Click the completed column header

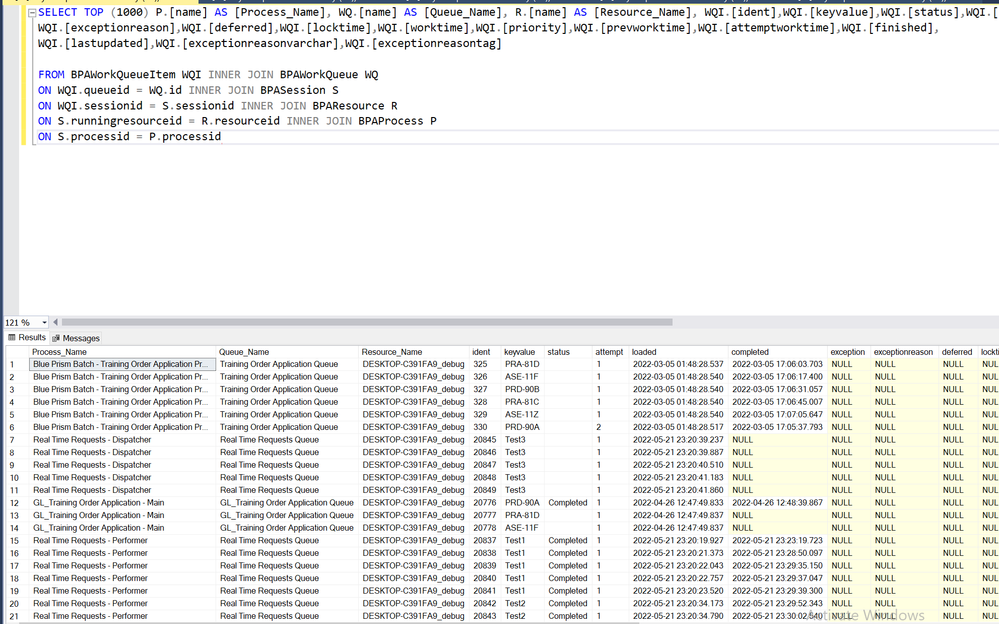point(750,352)
